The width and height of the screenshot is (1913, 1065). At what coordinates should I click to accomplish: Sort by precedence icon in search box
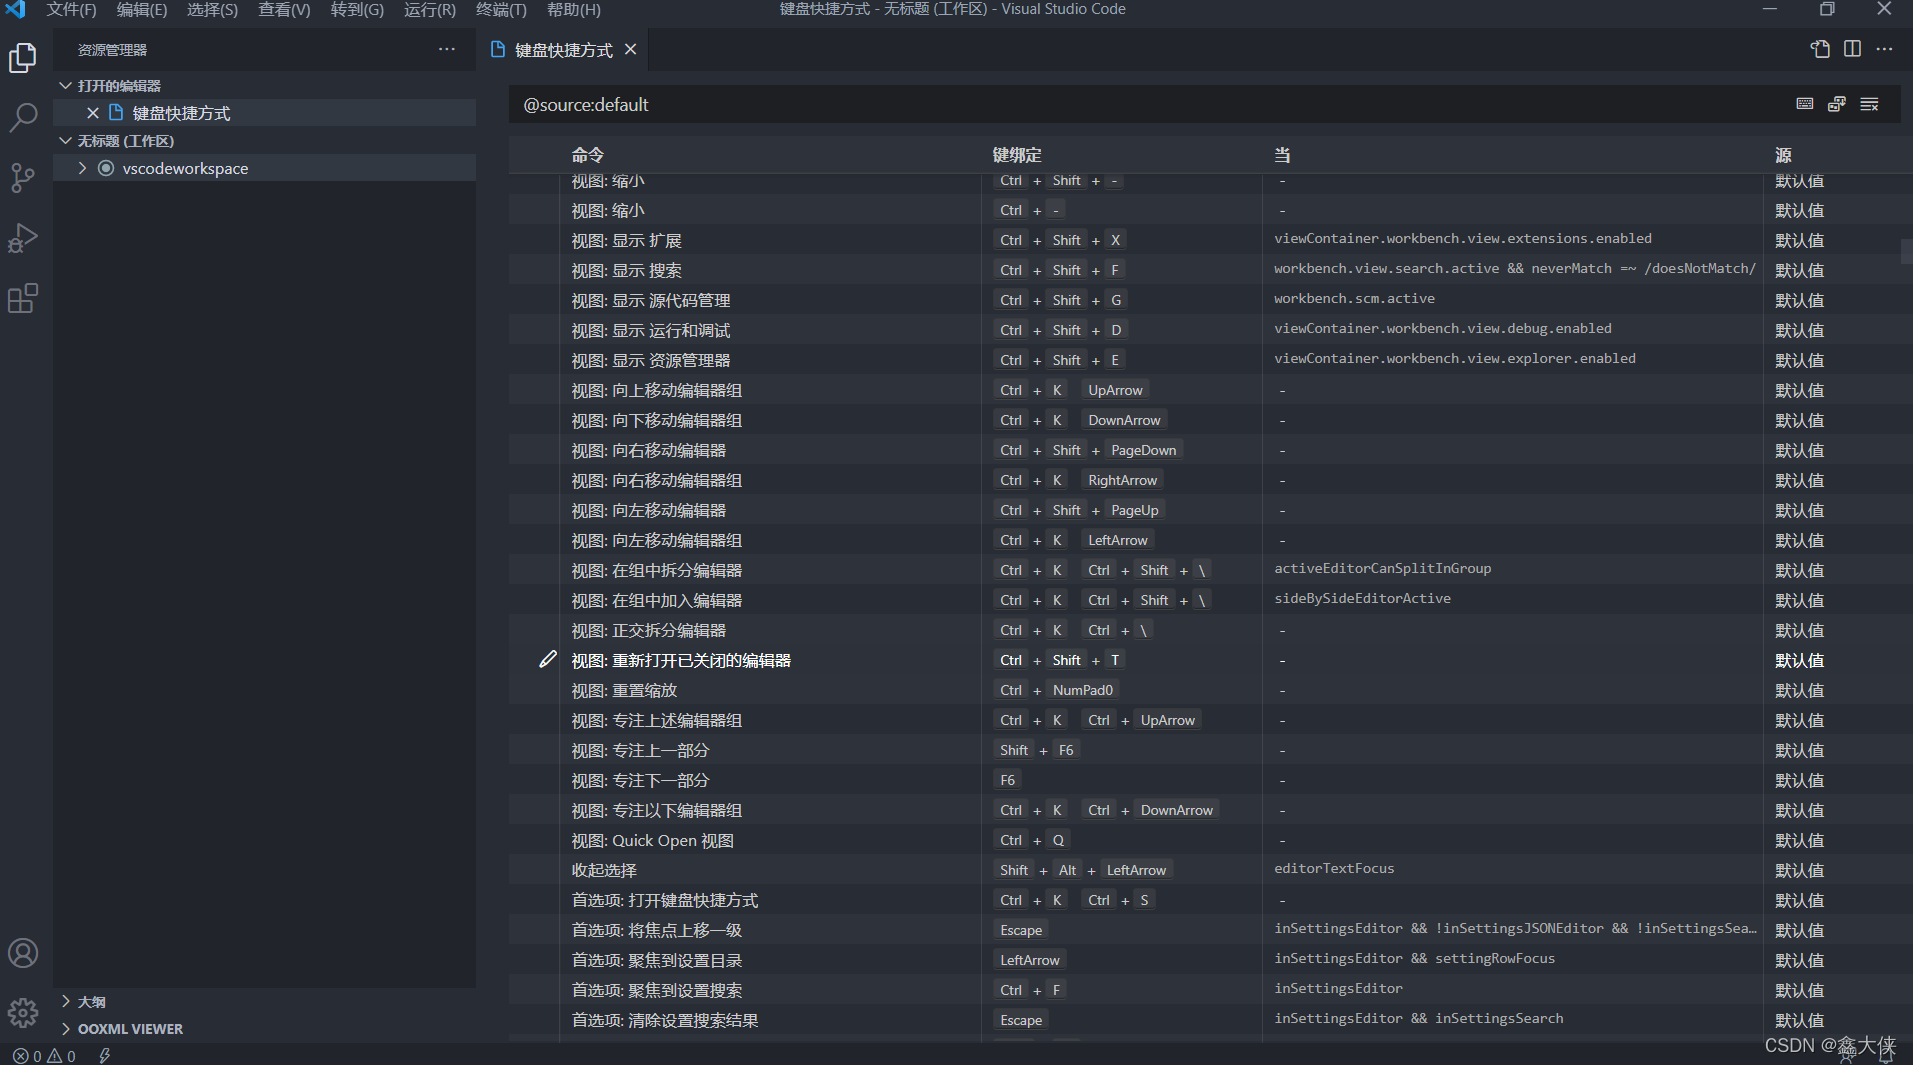1837,104
